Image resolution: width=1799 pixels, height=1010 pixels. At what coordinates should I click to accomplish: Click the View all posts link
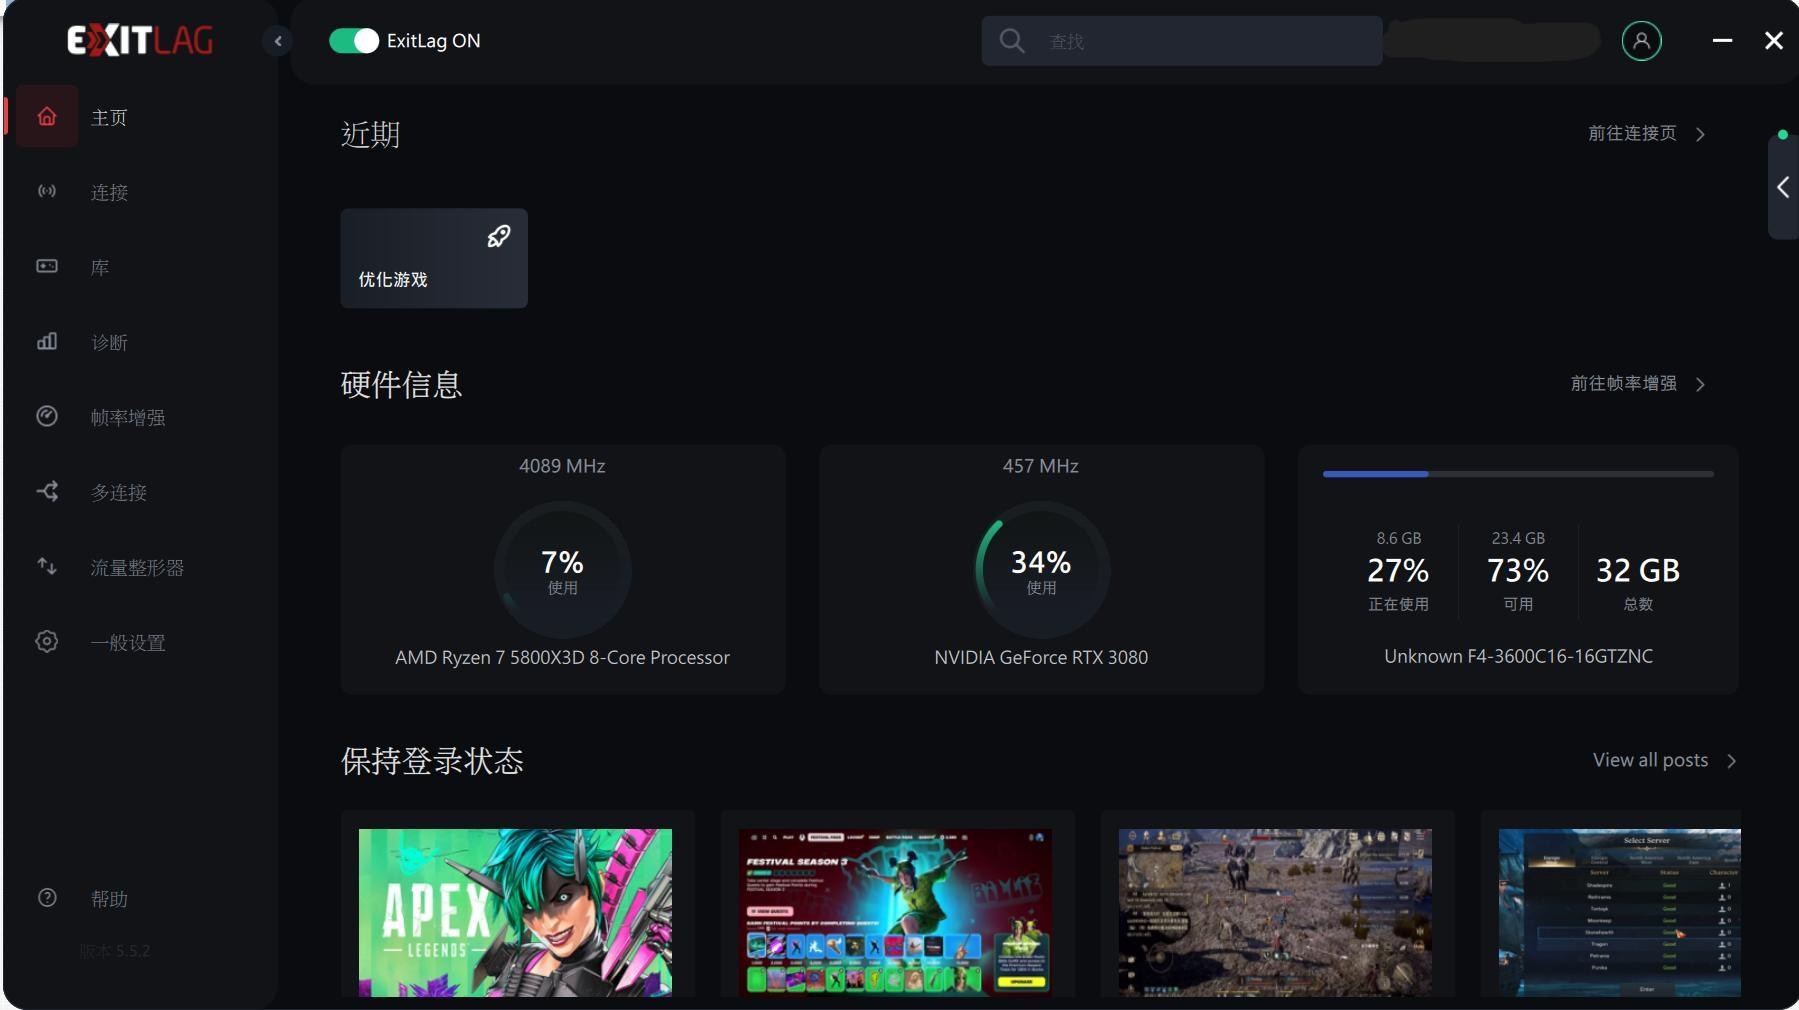coord(1650,760)
